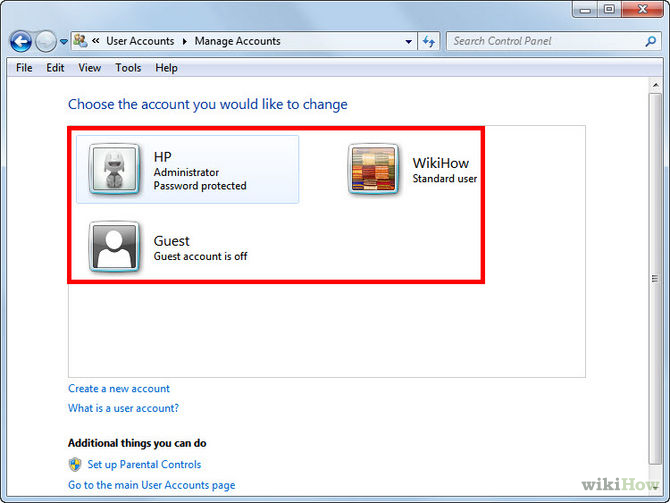
Task: Expand the address bar history dropdown
Action: point(409,42)
